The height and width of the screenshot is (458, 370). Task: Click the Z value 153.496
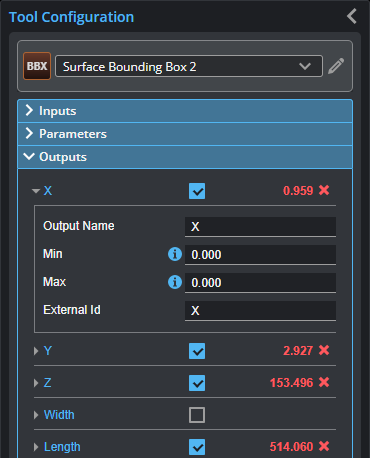click(291, 383)
